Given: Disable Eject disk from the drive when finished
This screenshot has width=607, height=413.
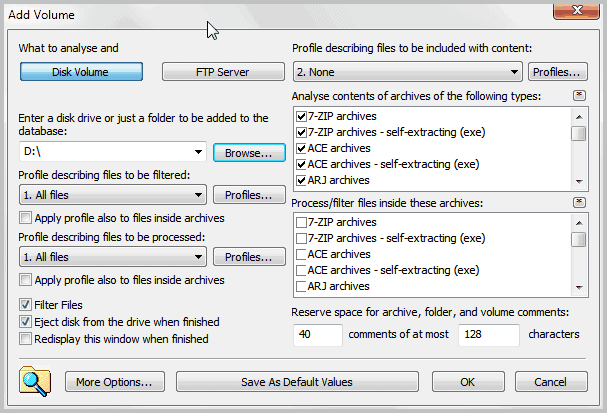Looking at the screenshot, I should pos(25,322).
